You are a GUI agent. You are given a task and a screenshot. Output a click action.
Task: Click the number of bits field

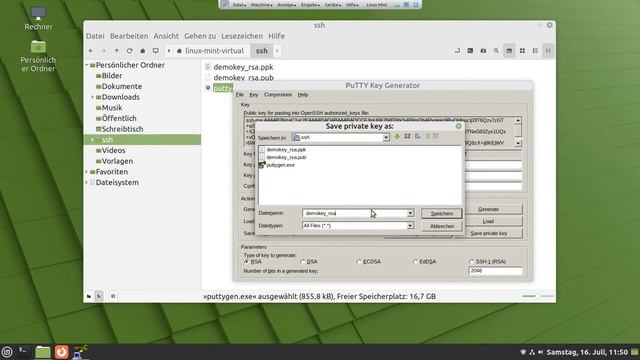pyautogui.click(x=495, y=271)
